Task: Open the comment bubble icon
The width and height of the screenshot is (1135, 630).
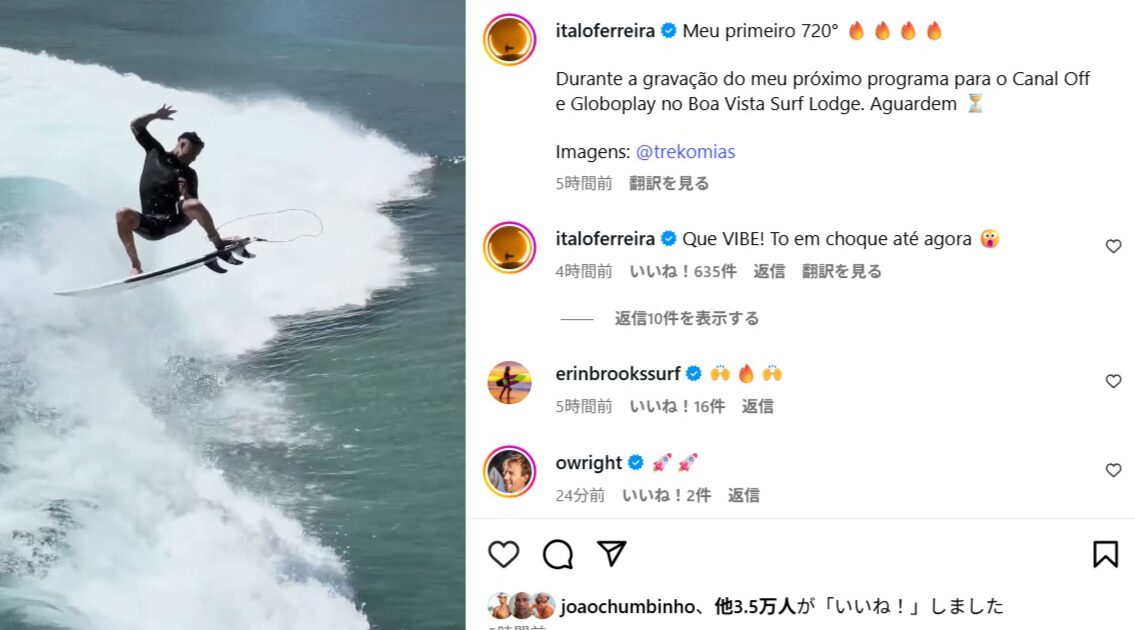Action: [x=558, y=554]
